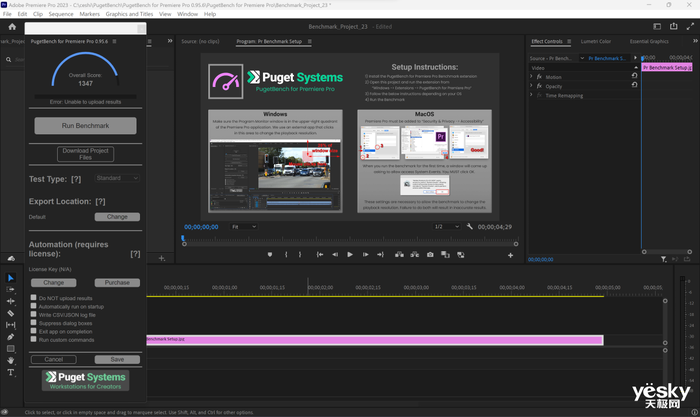This screenshot has height=417, width=700.
Task: Select the Razor tool
Action: pos(11,313)
